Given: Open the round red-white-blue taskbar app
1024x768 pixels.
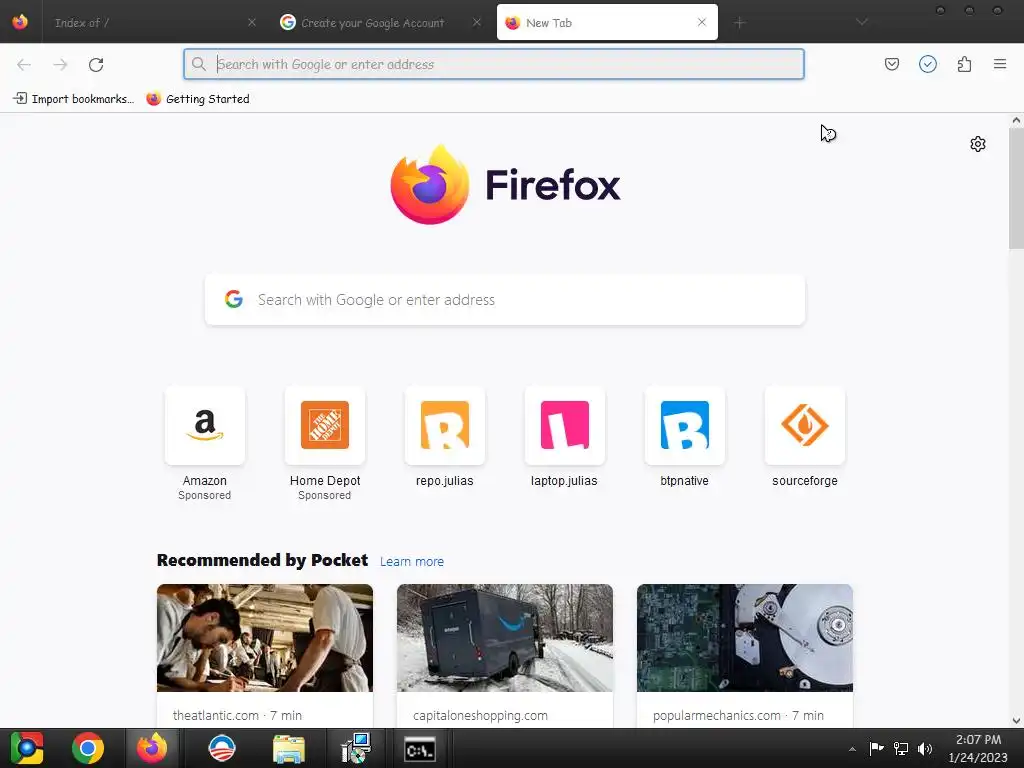Looking at the screenshot, I should tap(221, 748).
